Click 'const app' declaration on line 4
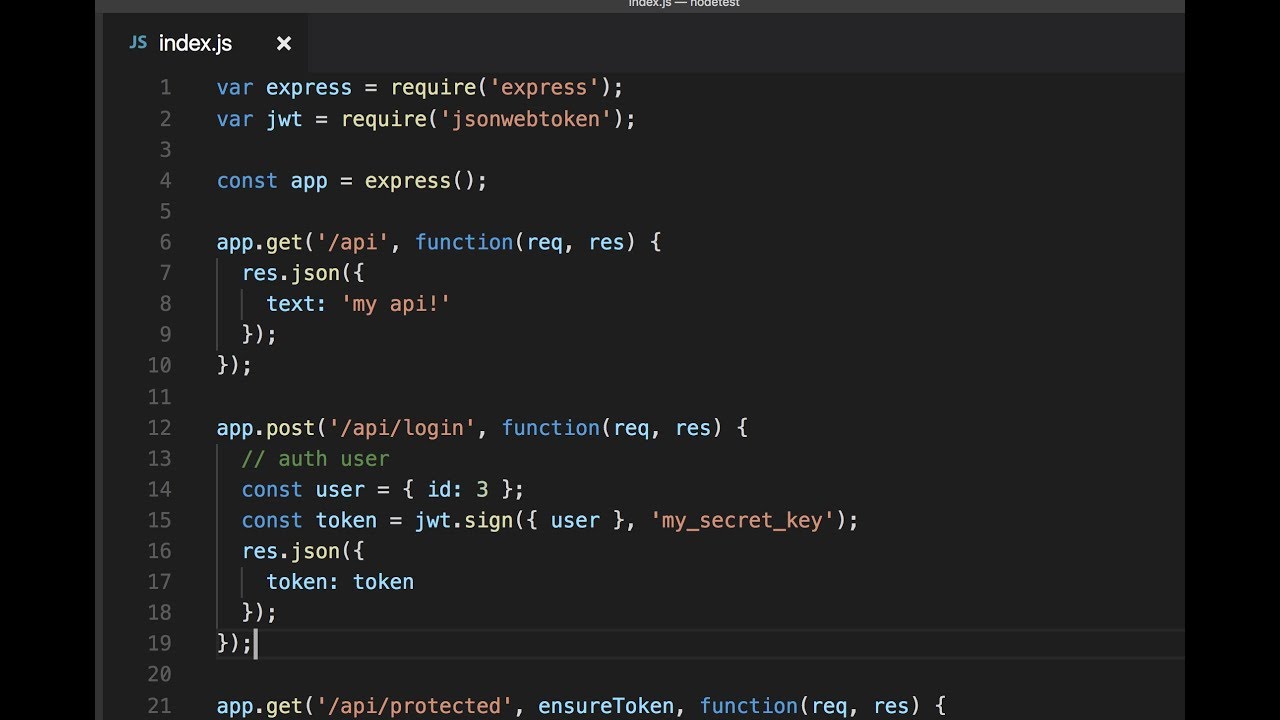Screen dimensions: 1280x720 point(272,181)
